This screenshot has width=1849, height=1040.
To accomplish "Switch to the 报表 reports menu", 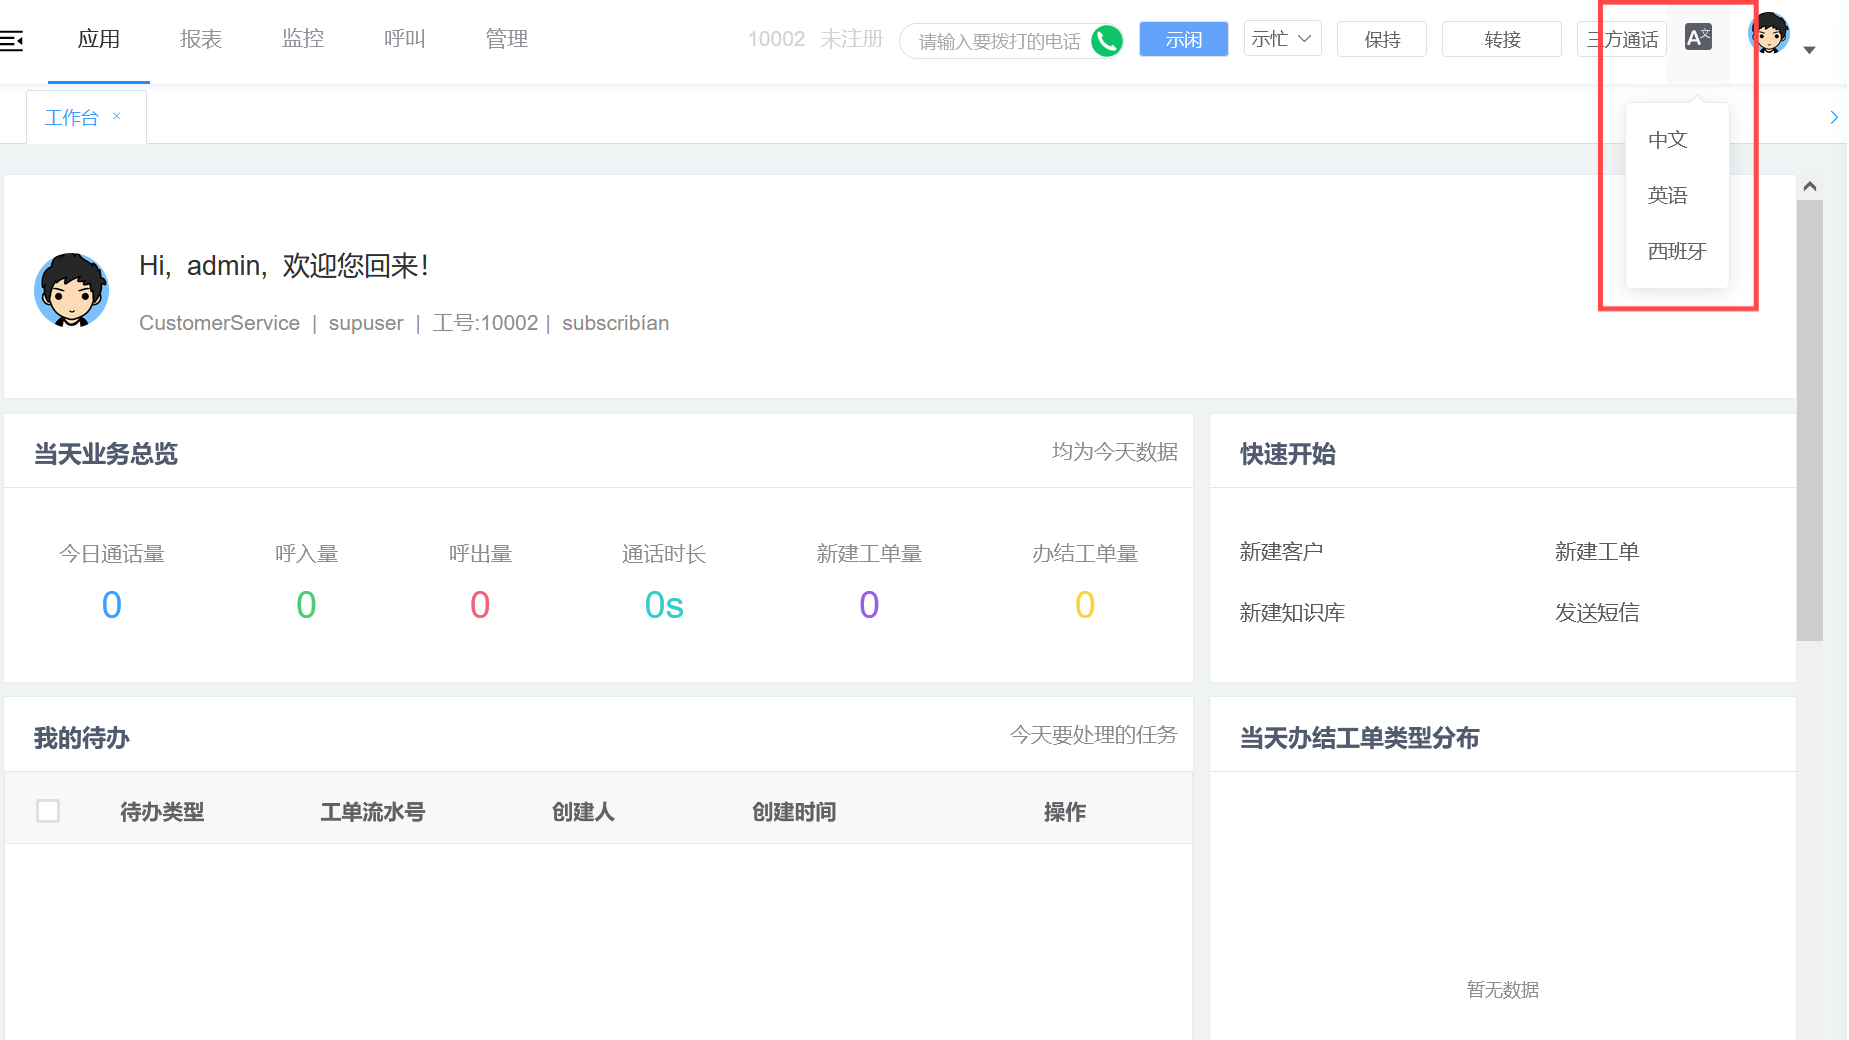I will [x=200, y=39].
